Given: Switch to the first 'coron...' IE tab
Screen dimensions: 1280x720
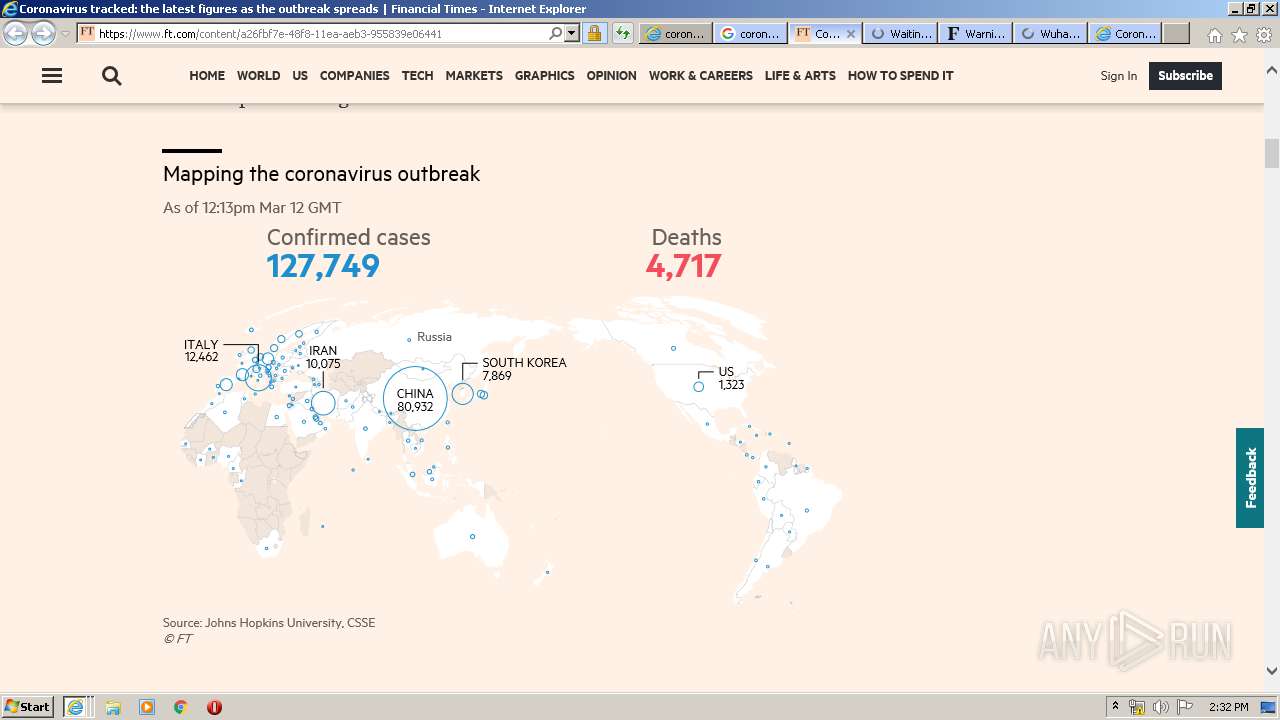Looking at the screenshot, I should (x=675, y=33).
